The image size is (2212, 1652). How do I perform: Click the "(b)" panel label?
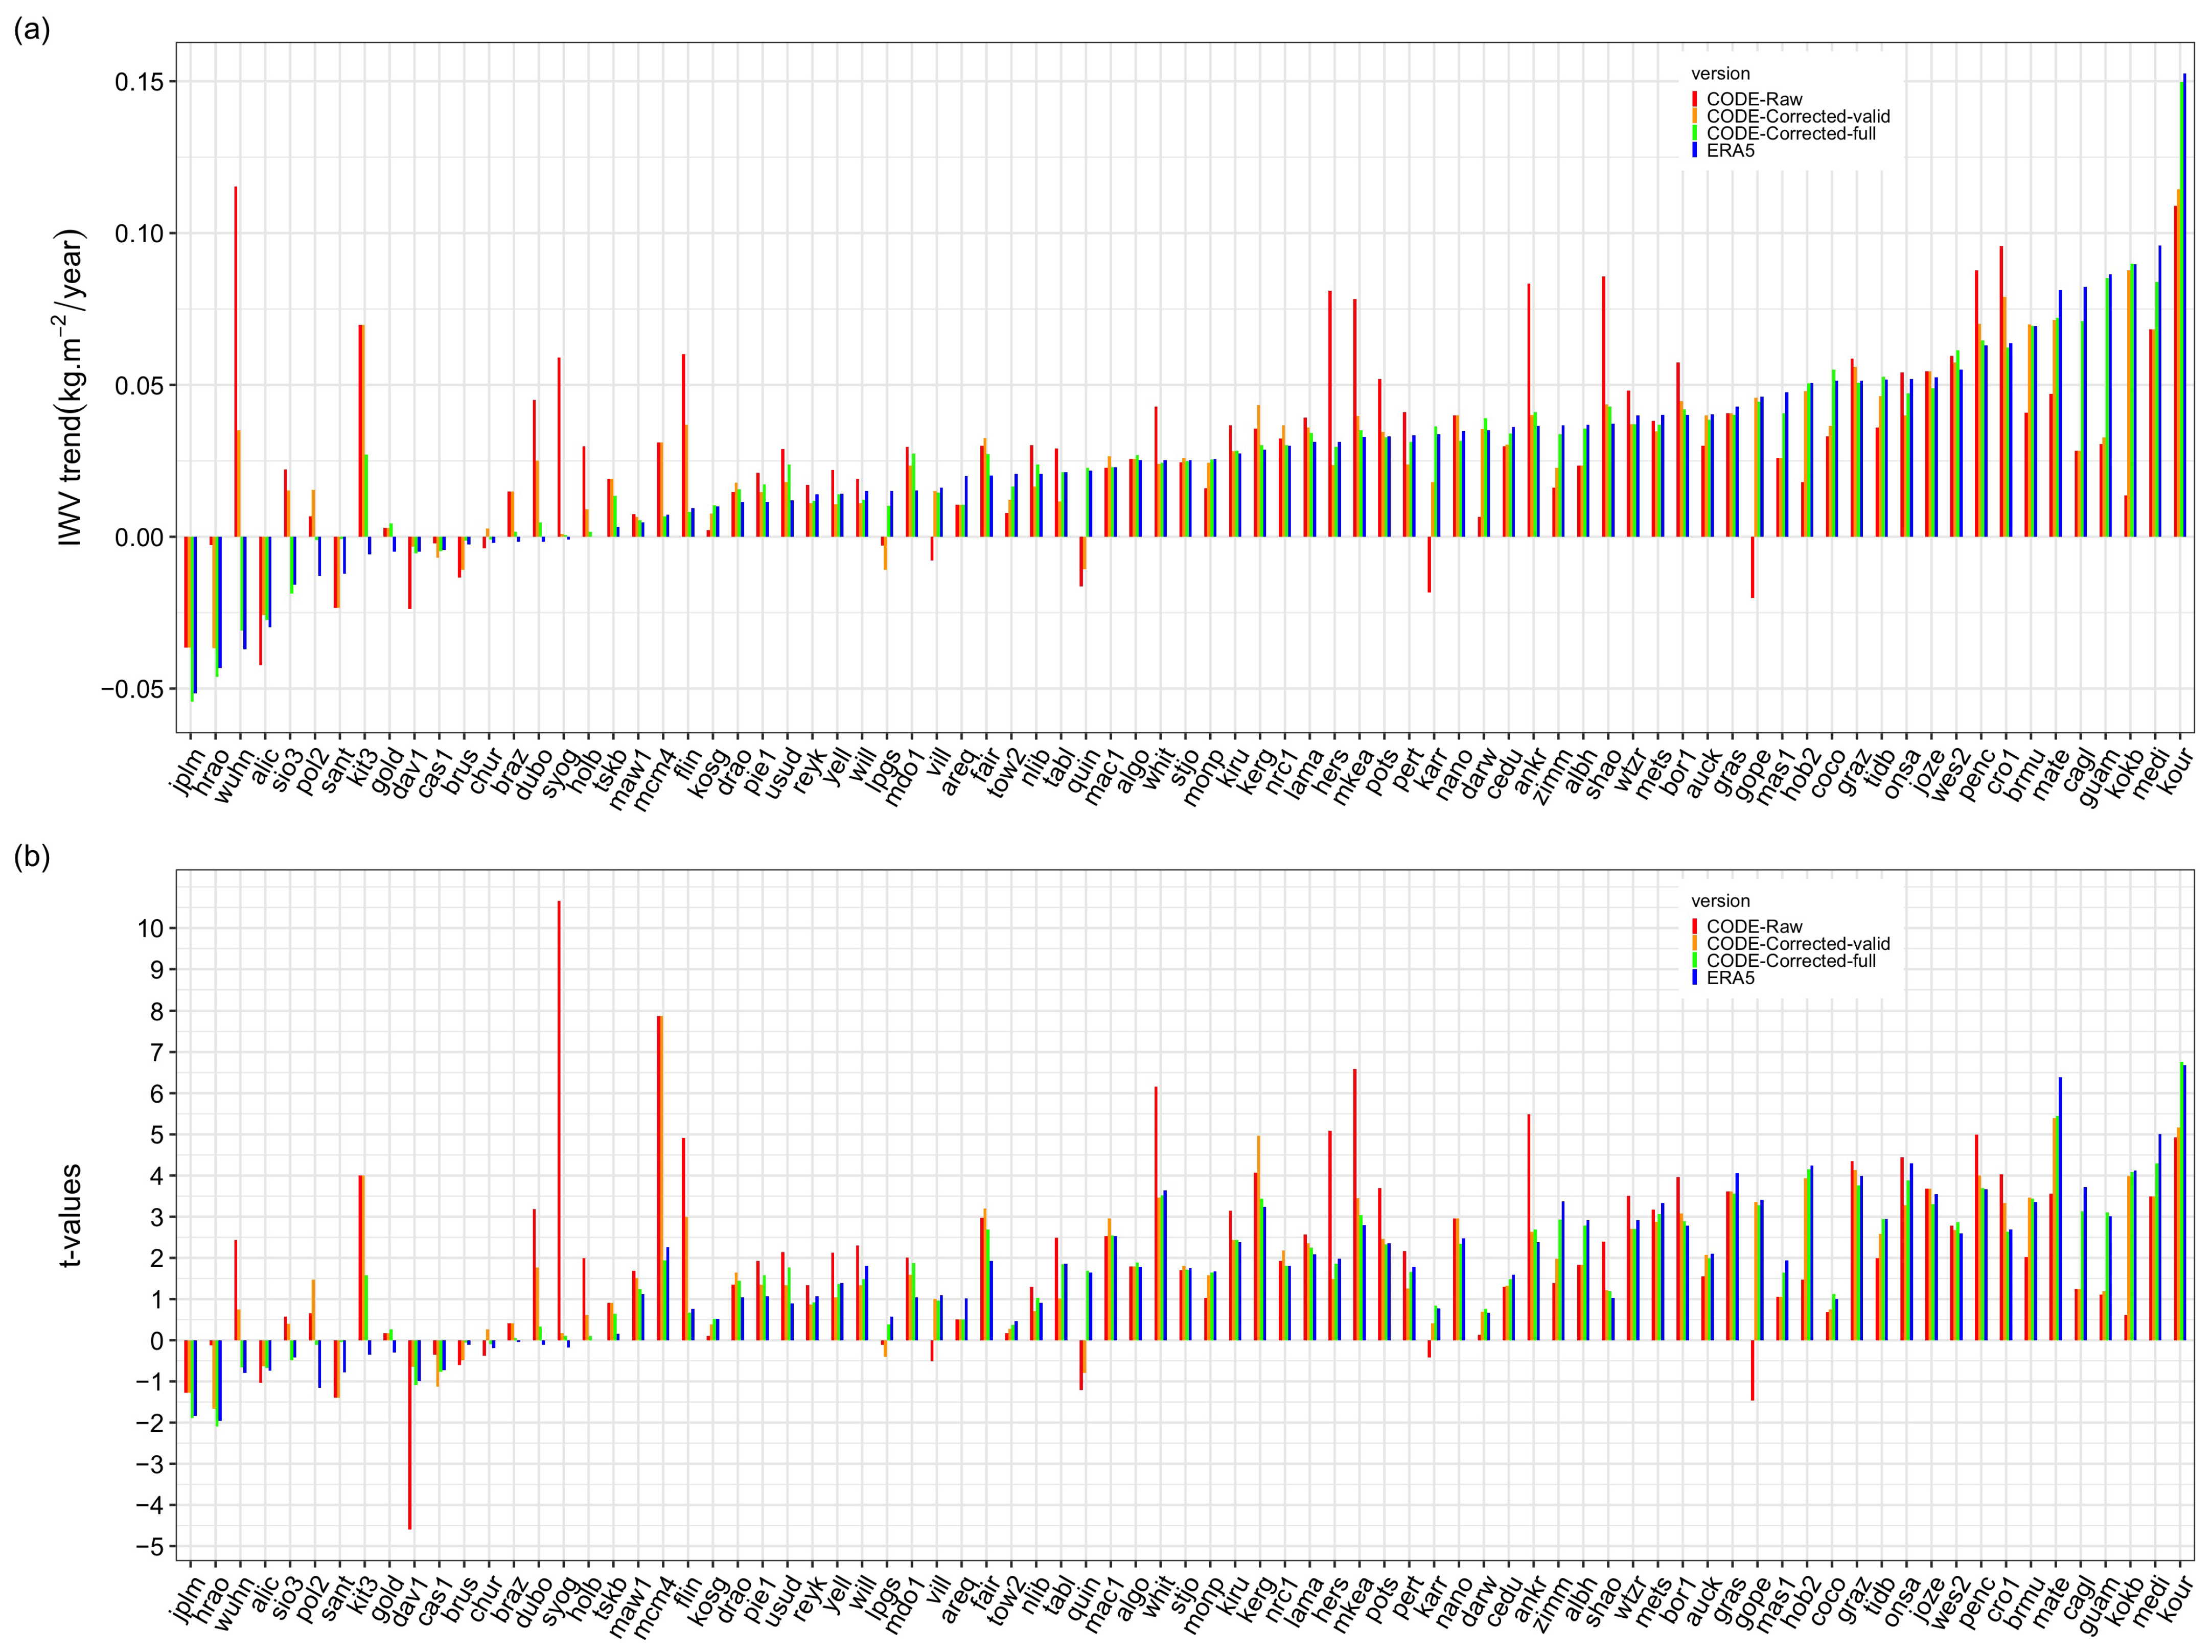[31, 857]
